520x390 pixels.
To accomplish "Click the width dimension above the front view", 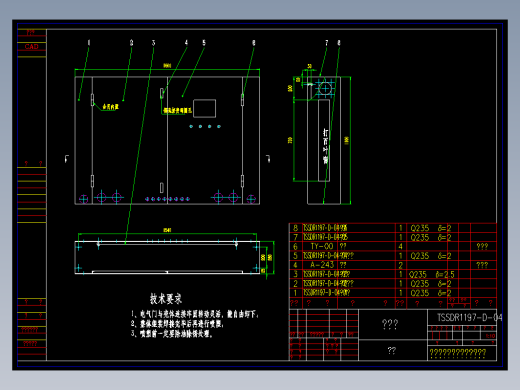I will click(167, 66).
